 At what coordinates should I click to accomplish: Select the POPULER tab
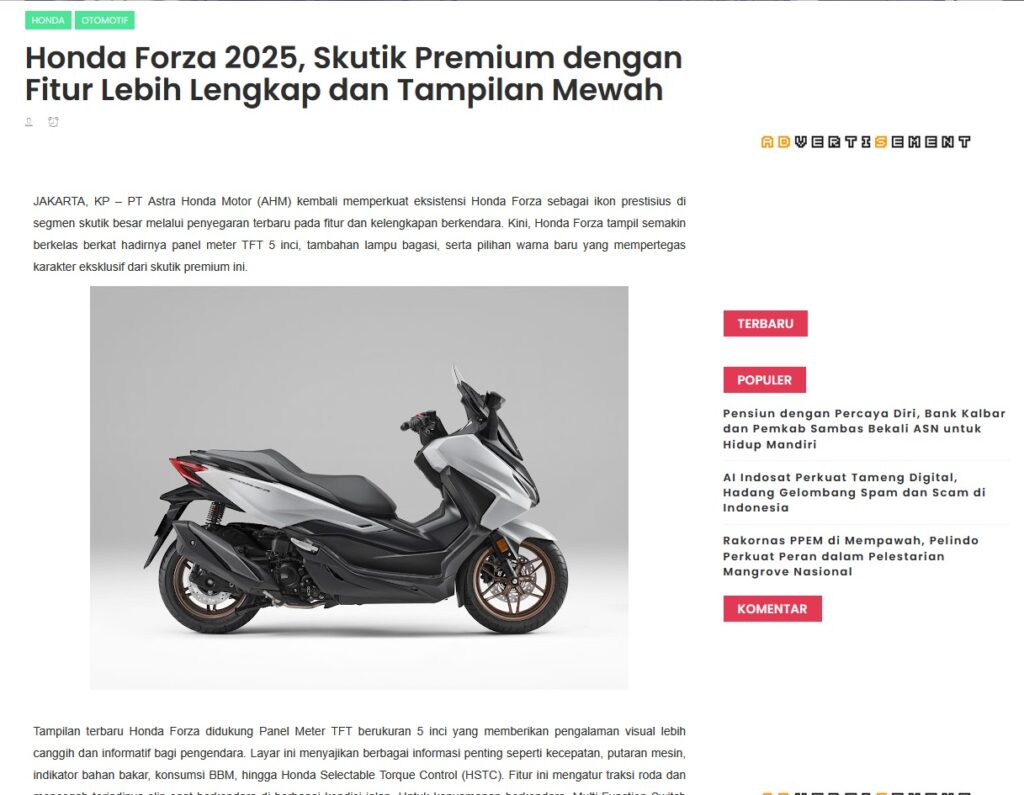(764, 380)
